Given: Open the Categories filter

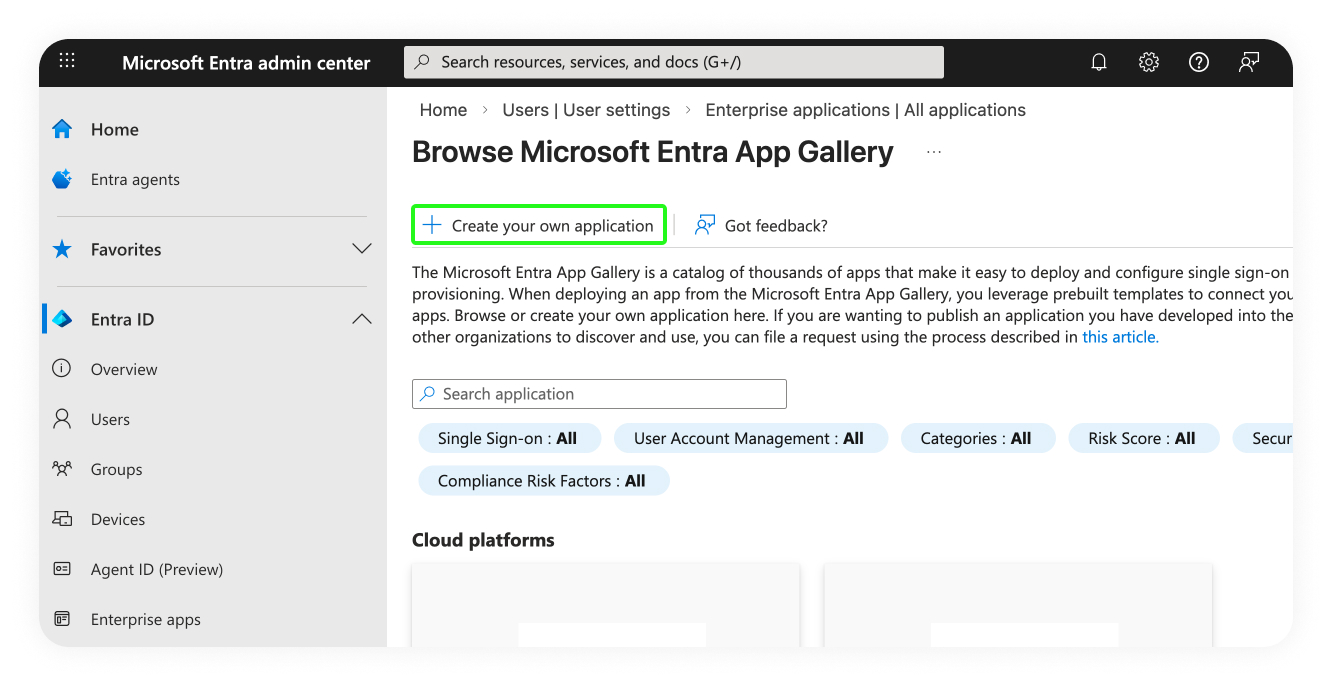Looking at the screenshot, I should pyautogui.click(x=975, y=438).
